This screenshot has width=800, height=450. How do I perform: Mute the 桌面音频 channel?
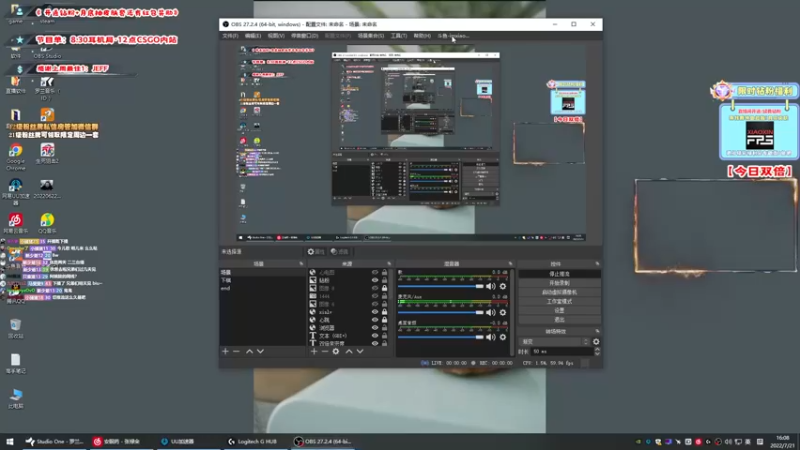pos(491,337)
